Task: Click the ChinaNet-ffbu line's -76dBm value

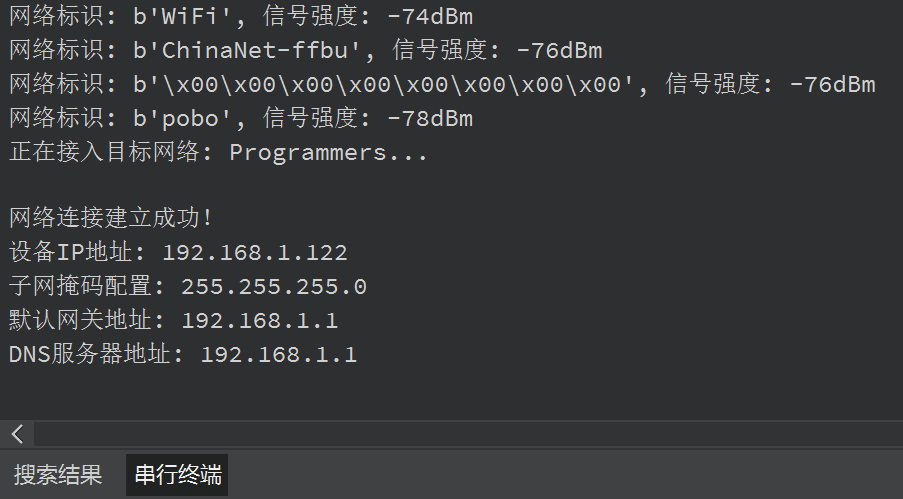Action: pyautogui.click(x=560, y=50)
